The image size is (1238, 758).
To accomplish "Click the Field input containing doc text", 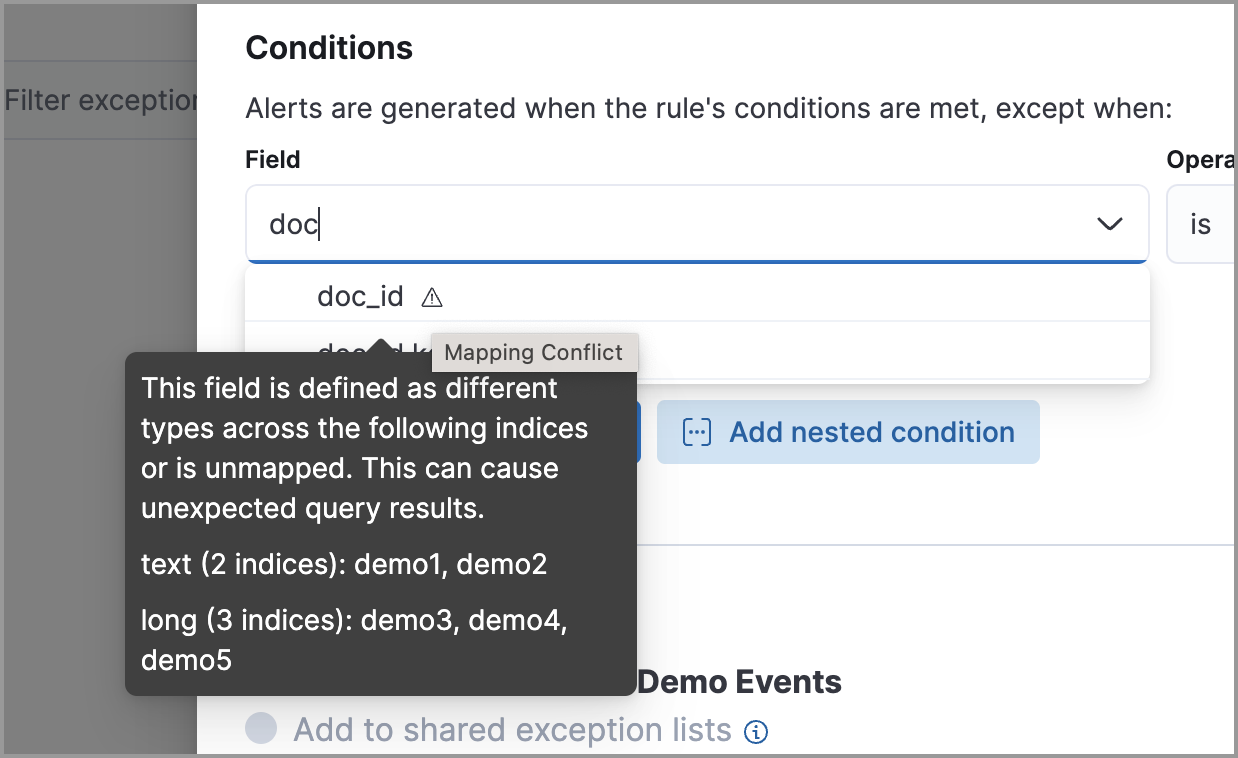I will pos(600,224).
